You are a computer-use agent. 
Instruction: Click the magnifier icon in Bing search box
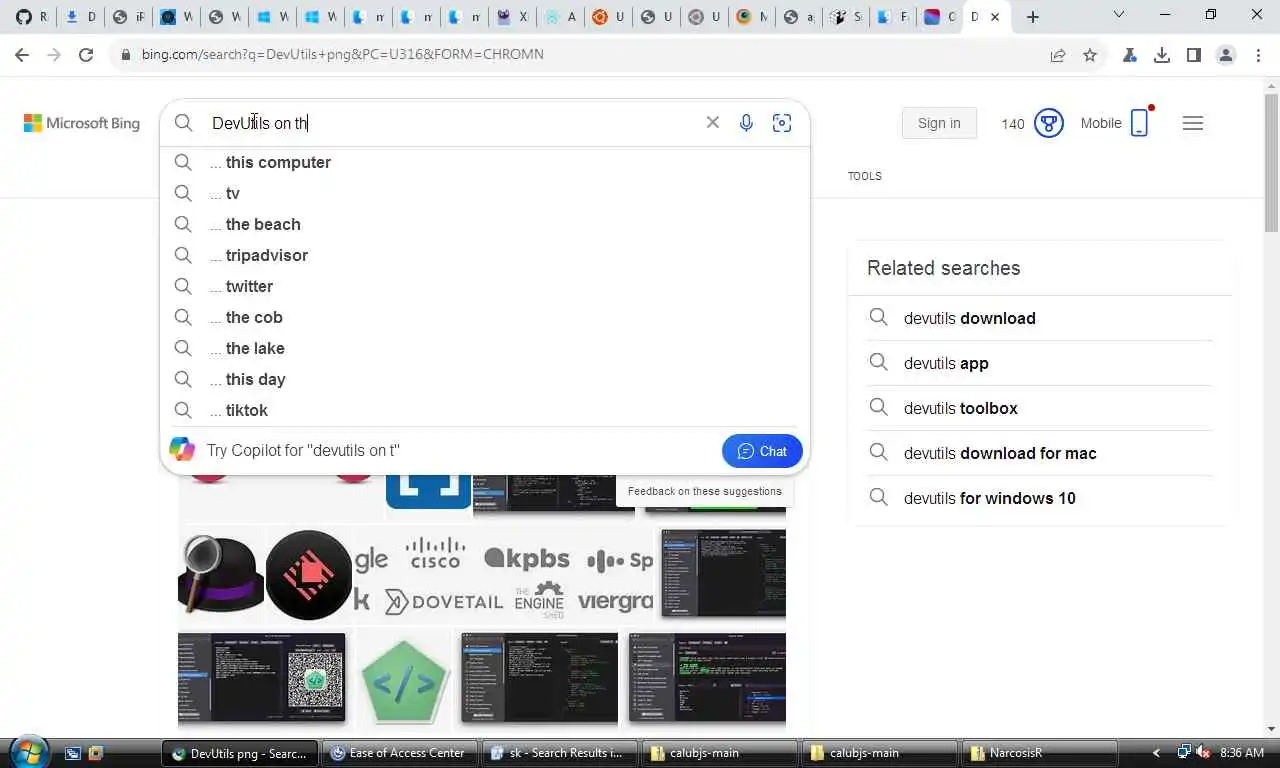(183, 123)
